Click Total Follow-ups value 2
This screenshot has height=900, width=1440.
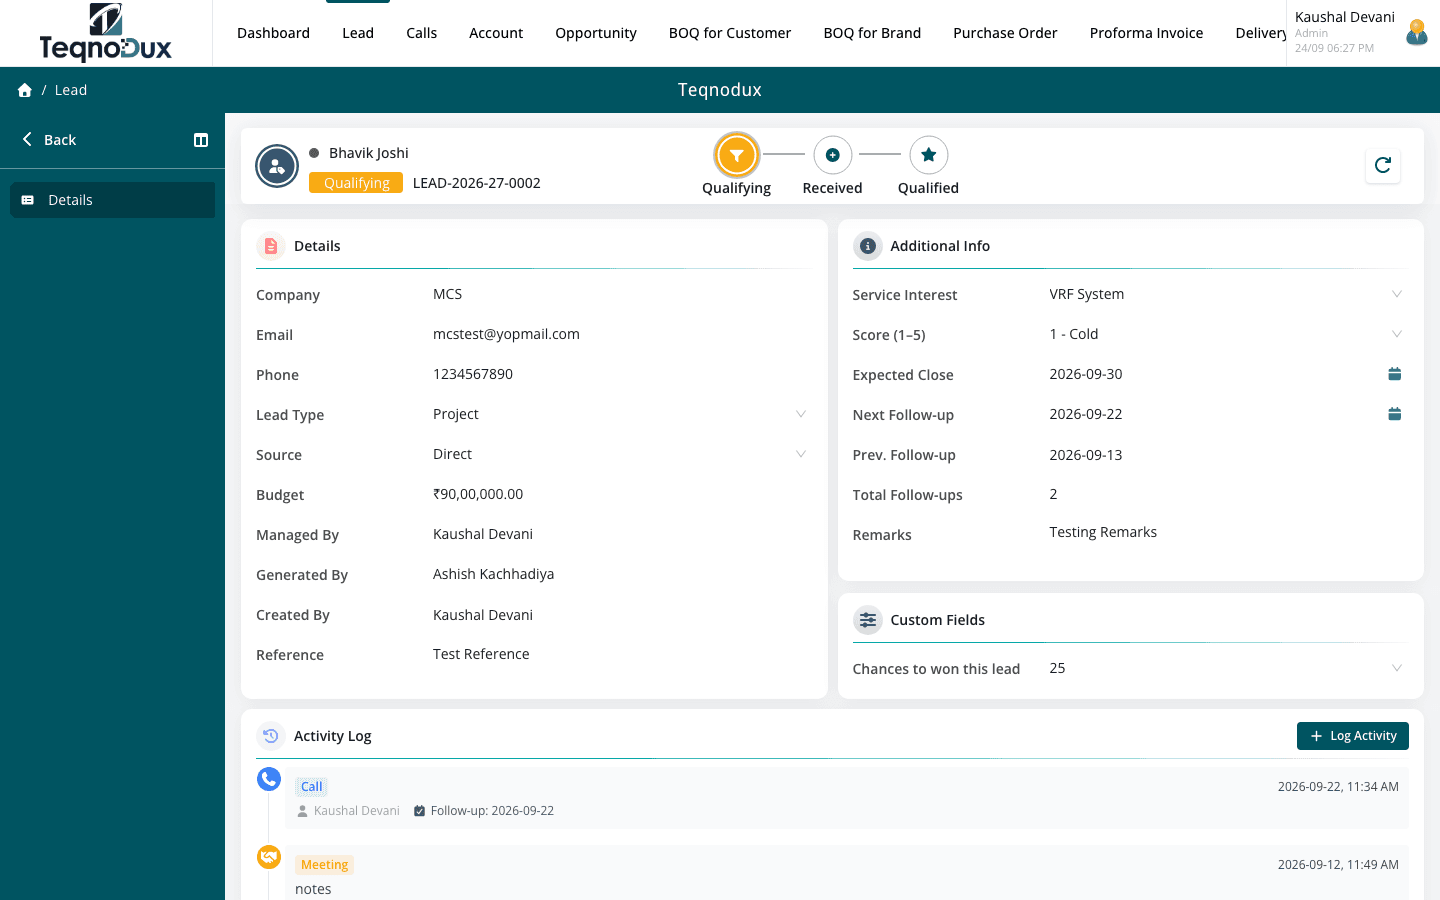point(1053,494)
